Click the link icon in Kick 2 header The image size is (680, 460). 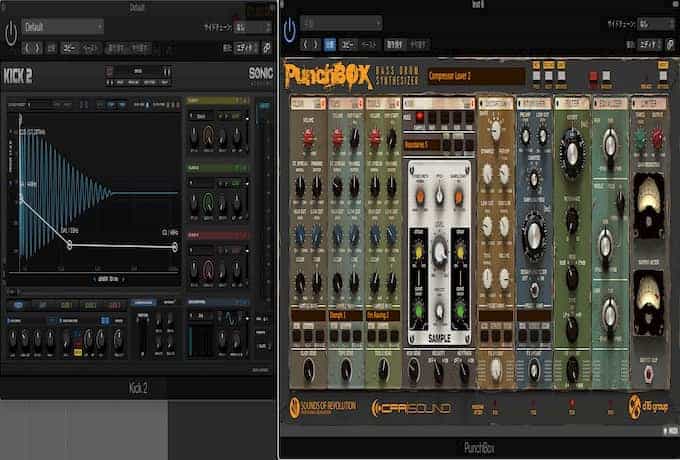pos(267,48)
